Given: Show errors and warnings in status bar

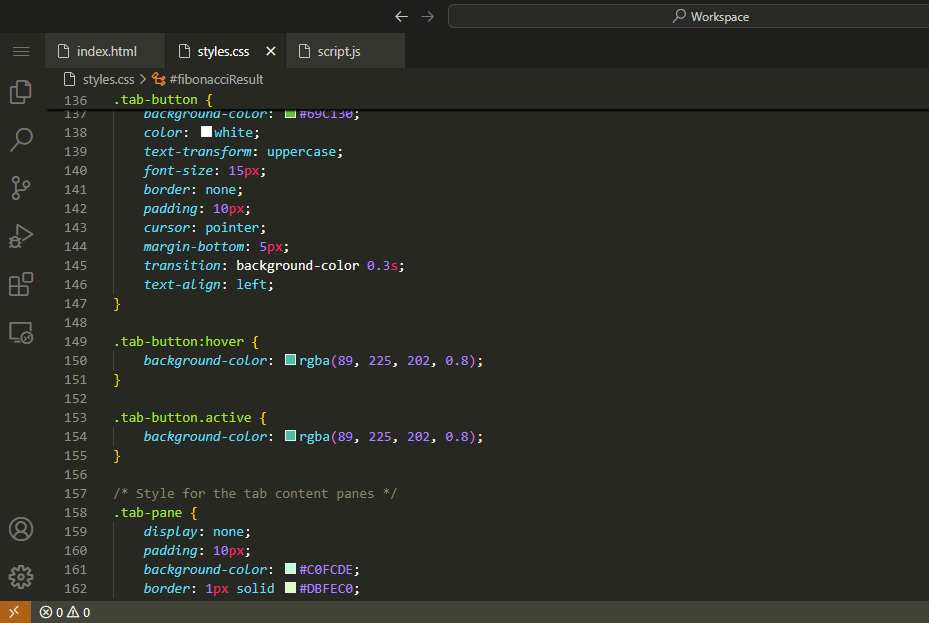Looking at the screenshot, I should (x=65, y=612).
